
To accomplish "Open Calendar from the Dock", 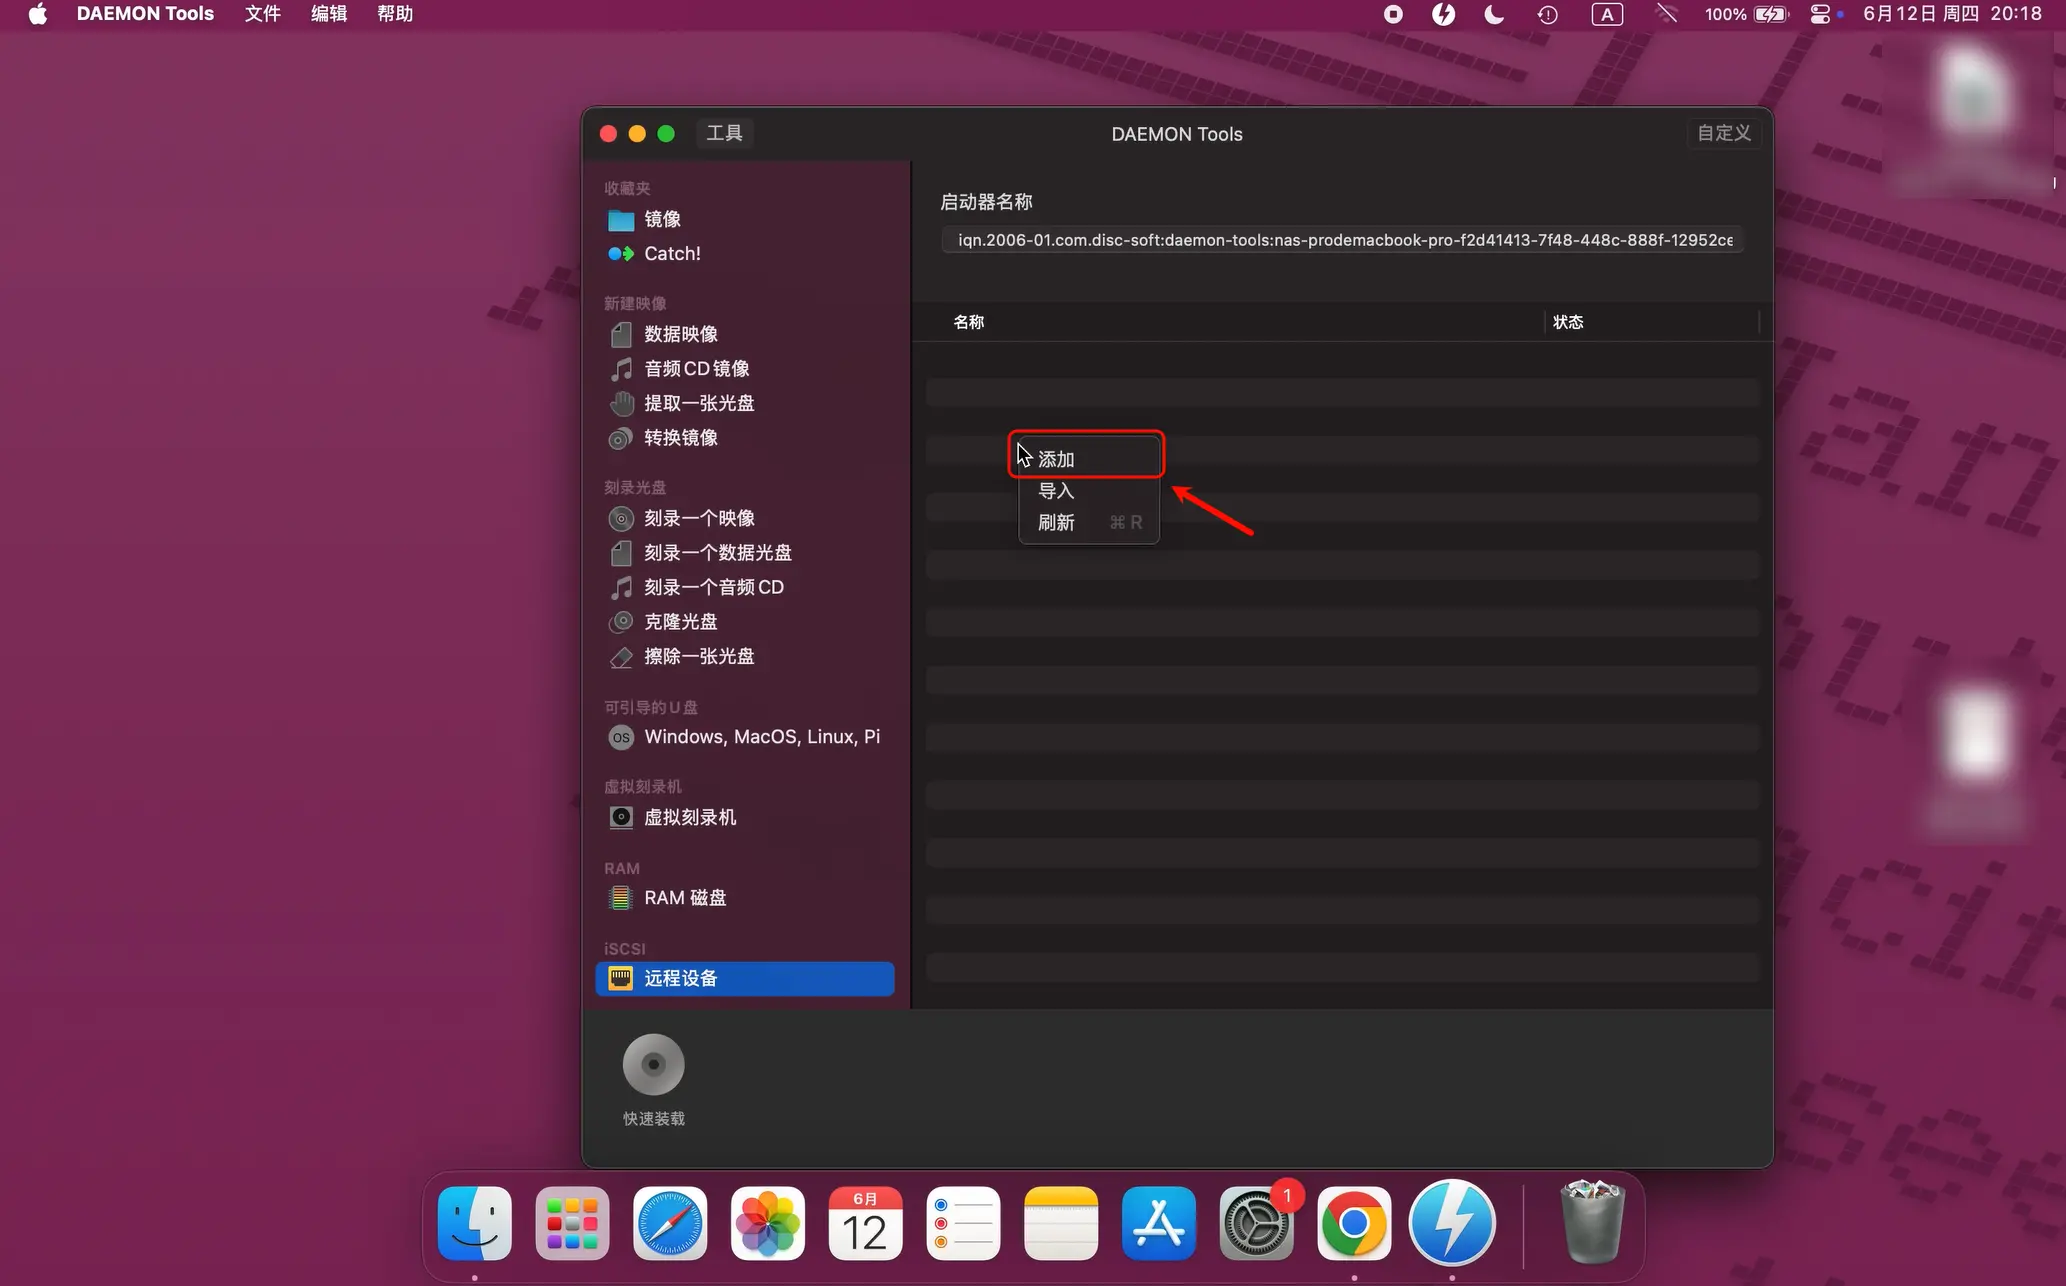I will pyautogui.click(x=865, y=1224).
